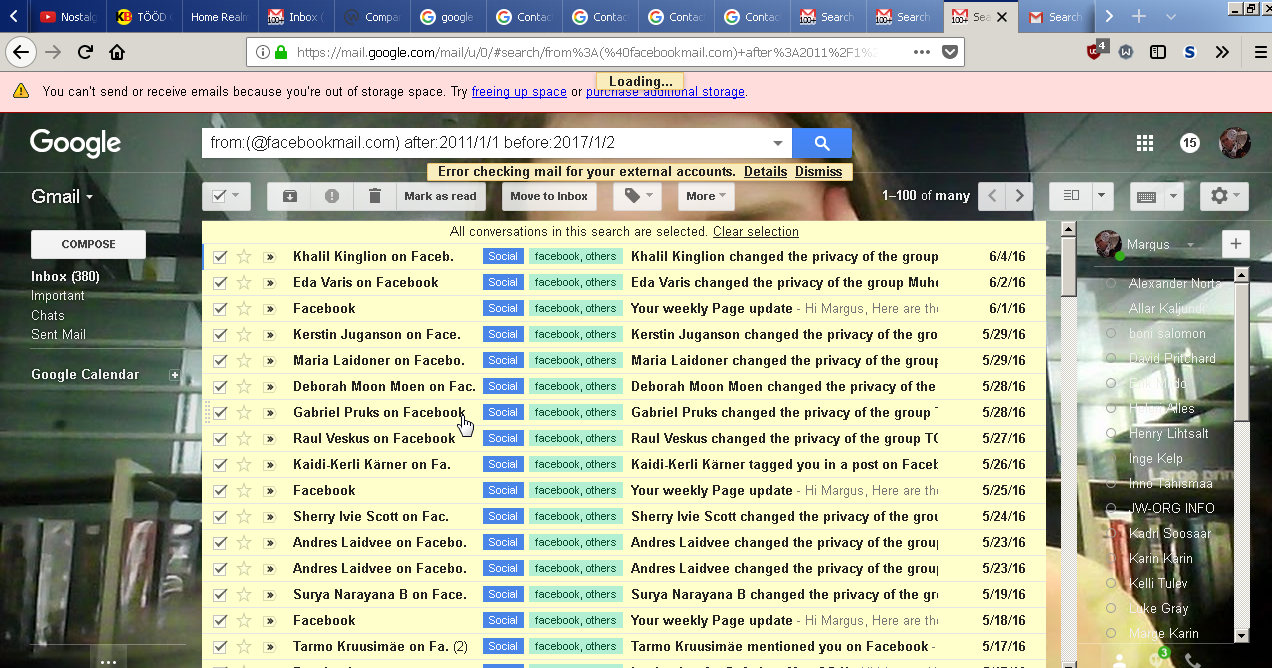
Task: Open the Sent Mail folder
Action: 58,335
